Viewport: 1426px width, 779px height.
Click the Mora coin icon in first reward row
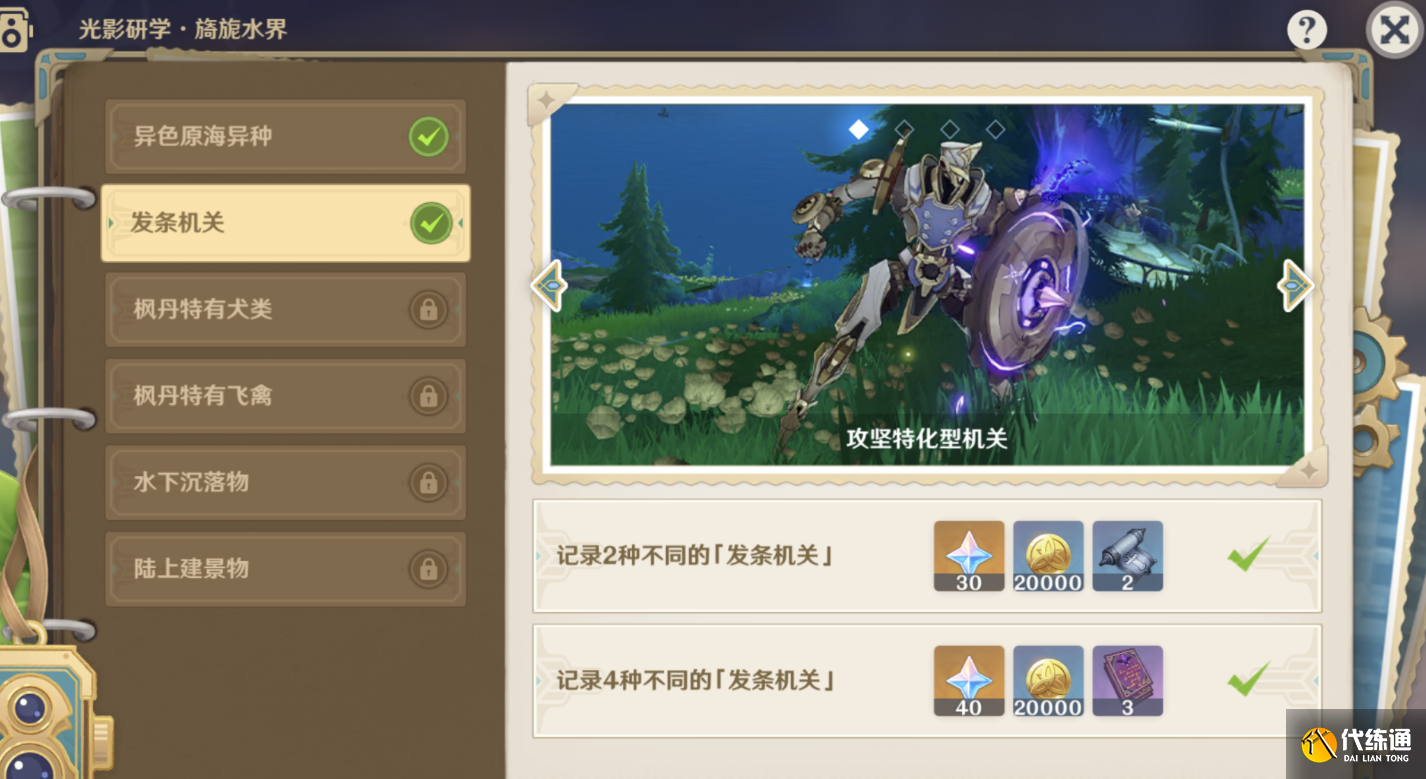click(1048, 555)
